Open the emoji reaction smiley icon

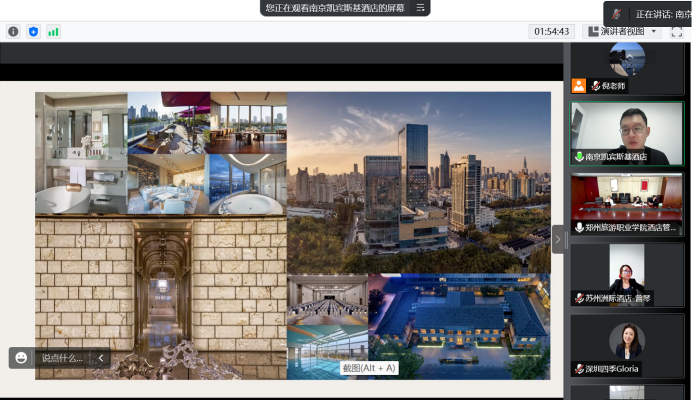click(21, 358)
